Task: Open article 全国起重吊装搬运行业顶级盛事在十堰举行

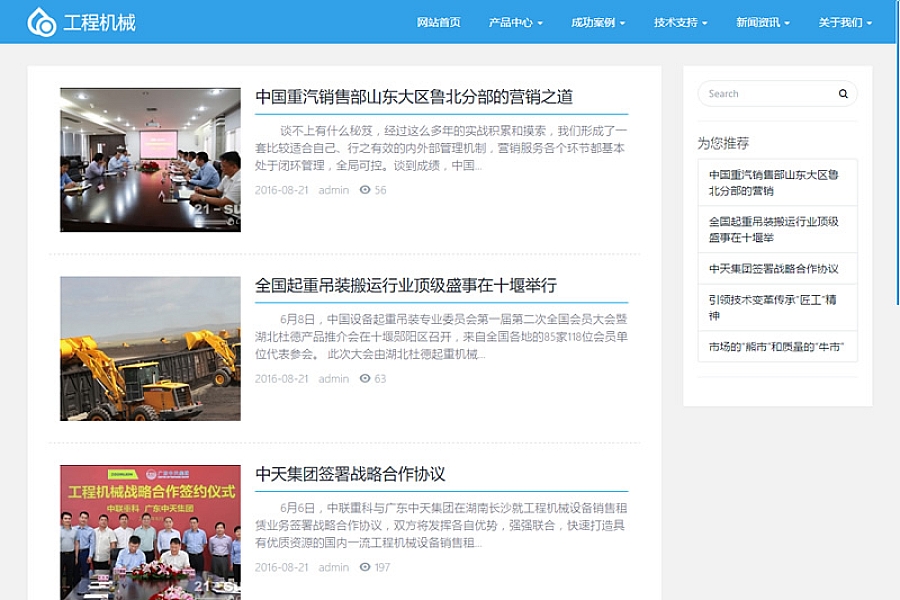Action: tap(406, 285)
